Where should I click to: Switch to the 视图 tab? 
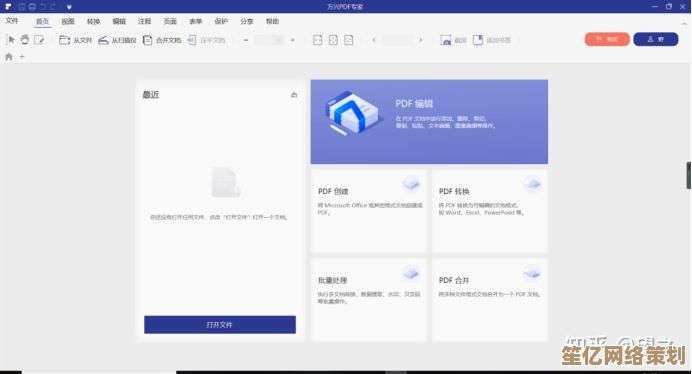click(68, 21)
